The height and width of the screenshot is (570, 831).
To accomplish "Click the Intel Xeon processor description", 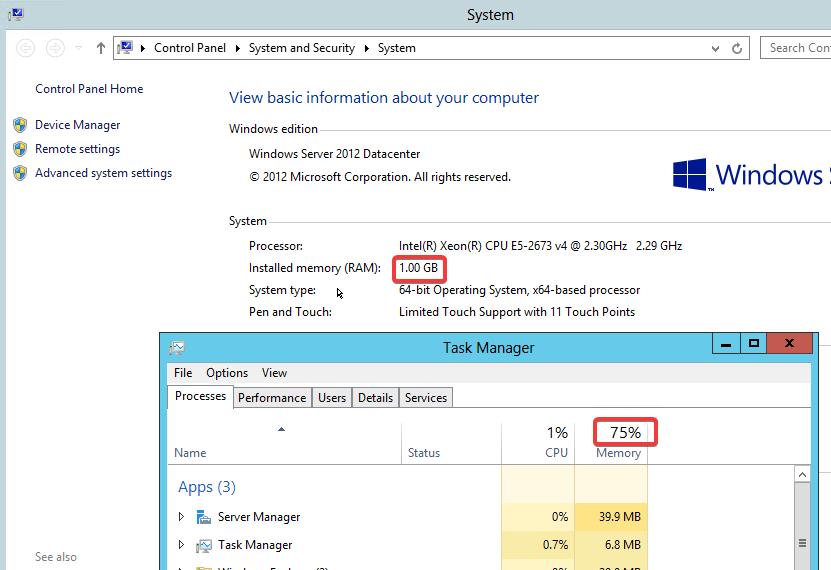I will coord(540,246).
